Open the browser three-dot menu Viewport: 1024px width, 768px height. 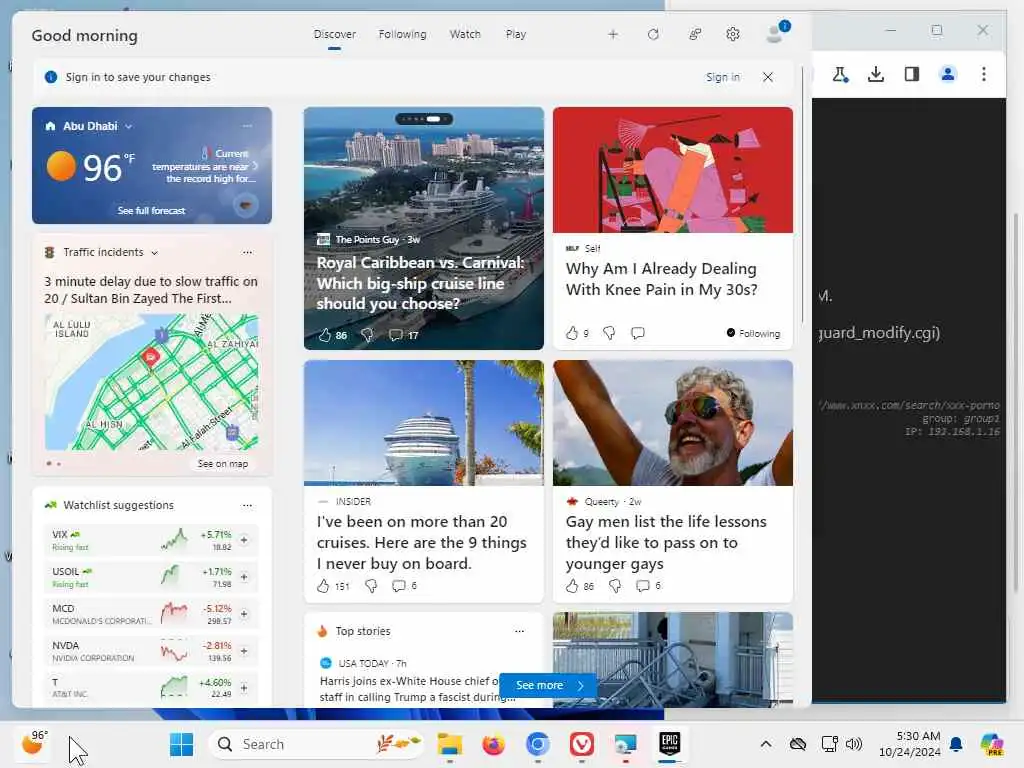coord(984,74)
